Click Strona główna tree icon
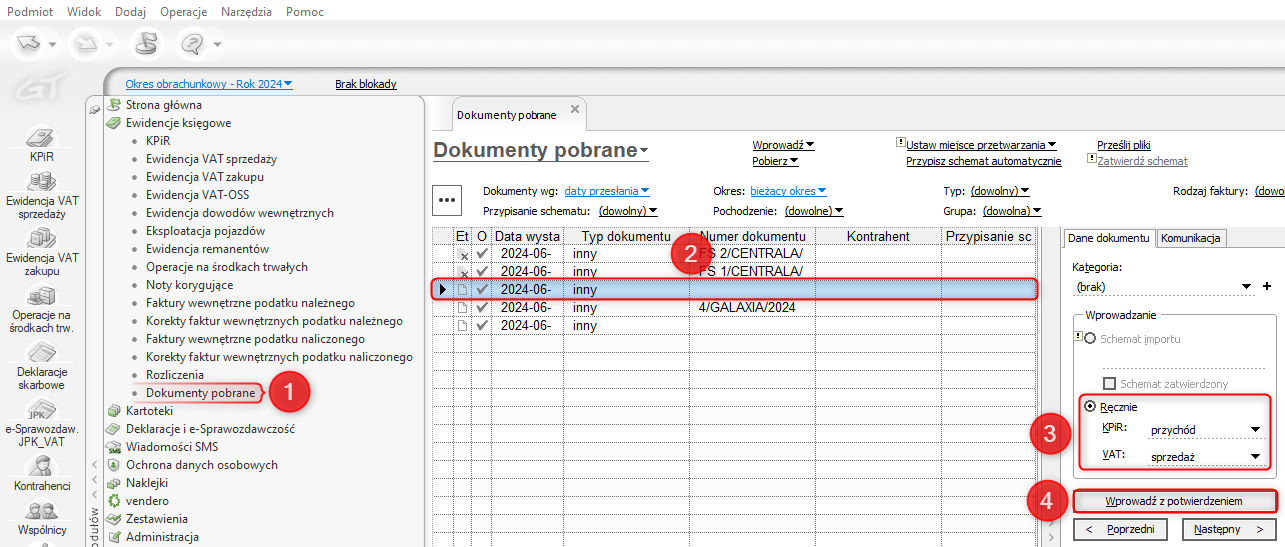This screenshot has width=1285, height=547. 114,104
